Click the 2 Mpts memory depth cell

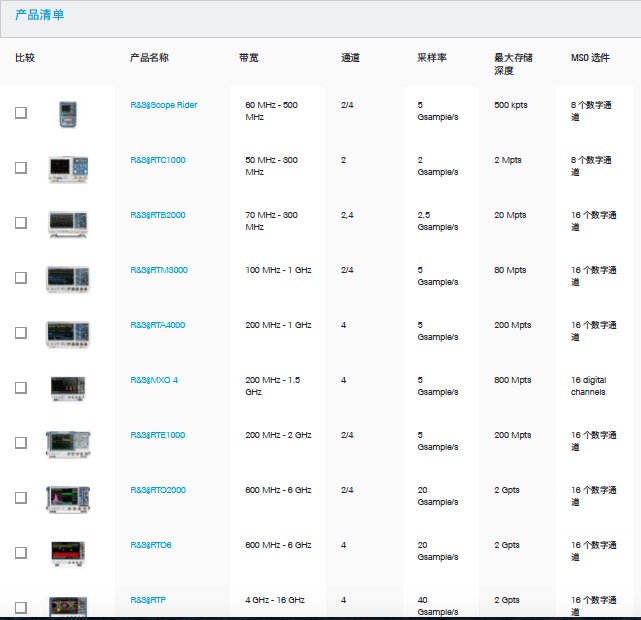(508, 160)
